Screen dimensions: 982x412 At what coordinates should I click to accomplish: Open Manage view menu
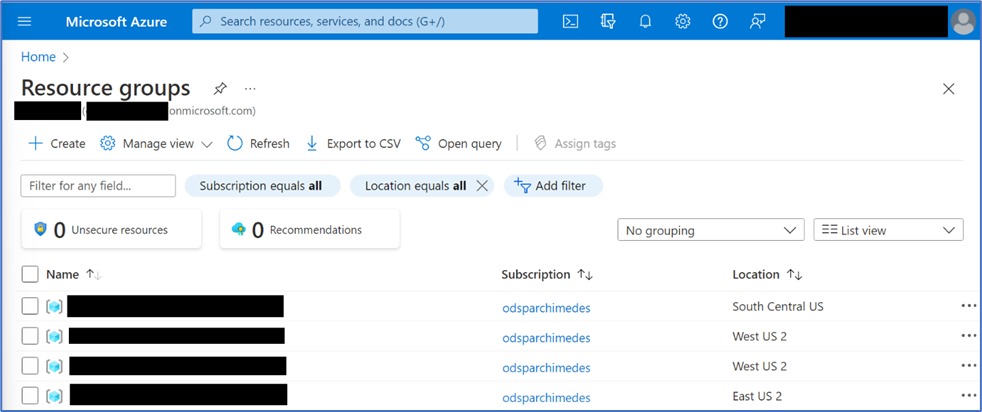pyautogui.click(x=157, y=143)
